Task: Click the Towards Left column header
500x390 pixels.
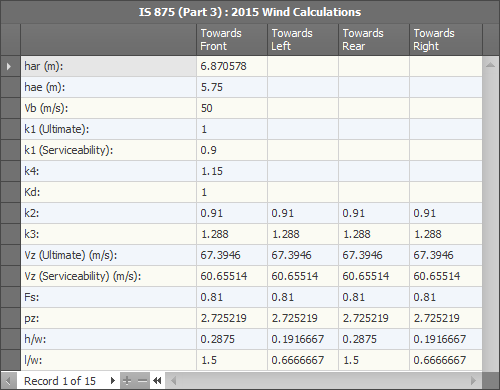Action: click(x=303, y=39)
